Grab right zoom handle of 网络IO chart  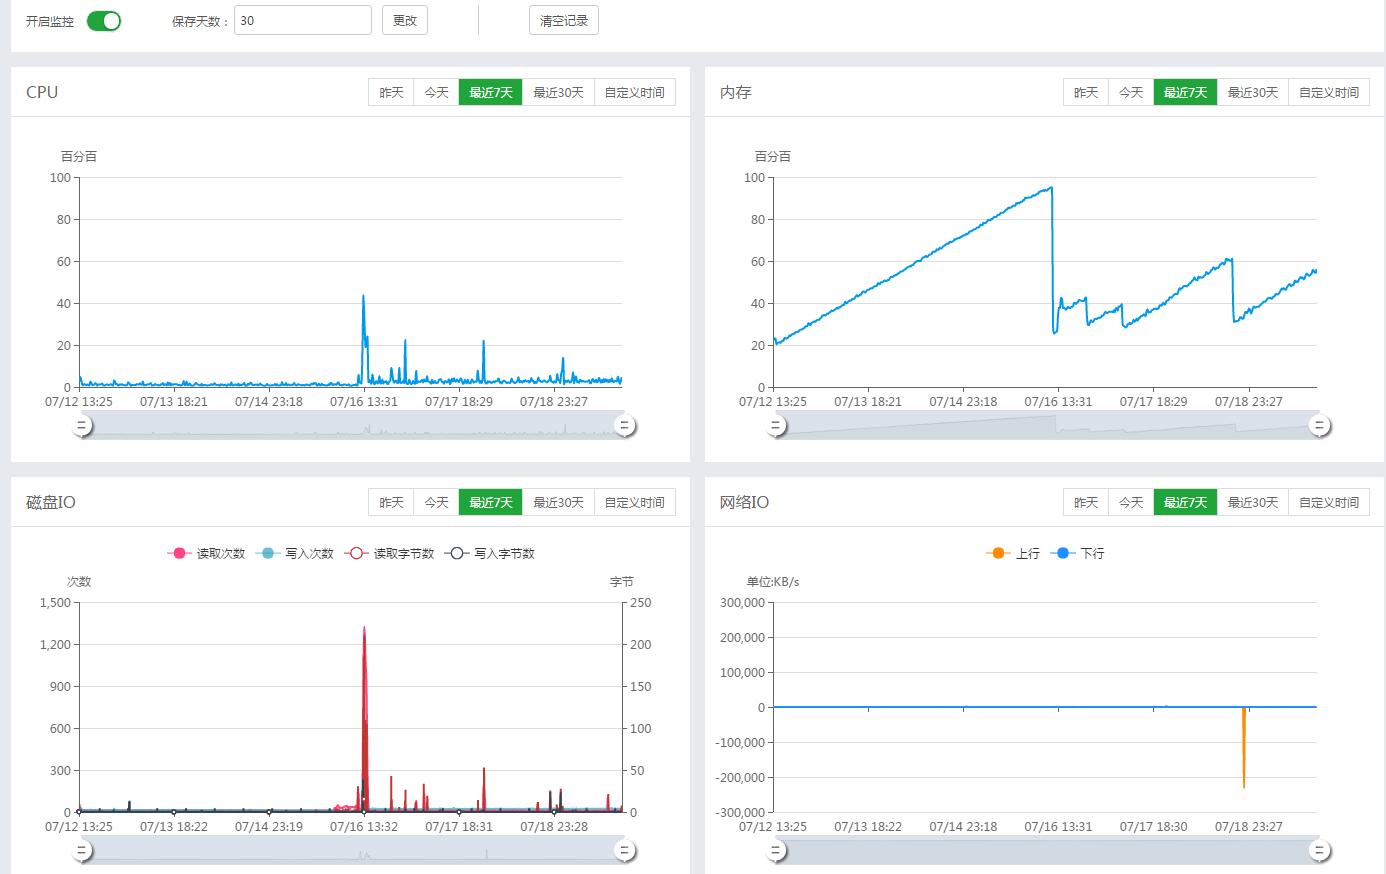pos(1319,851)
